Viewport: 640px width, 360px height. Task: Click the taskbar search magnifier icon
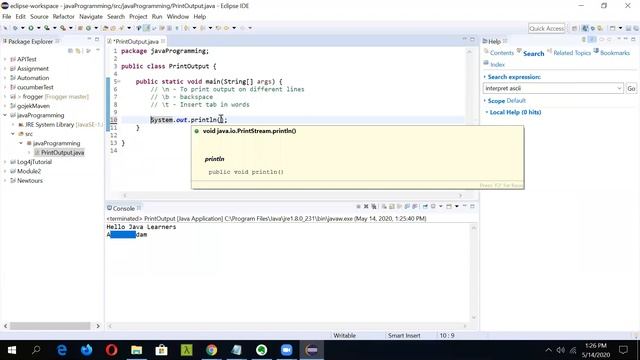coord(36,350)
